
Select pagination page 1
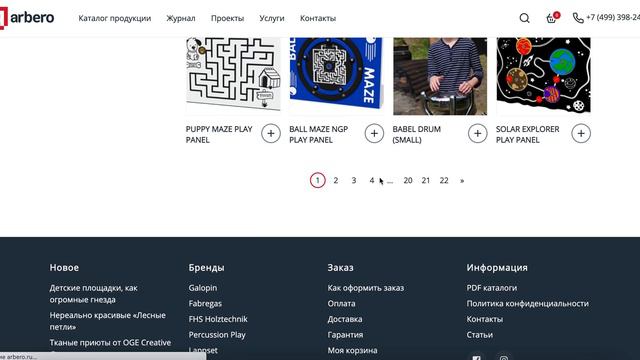(318, 180)
